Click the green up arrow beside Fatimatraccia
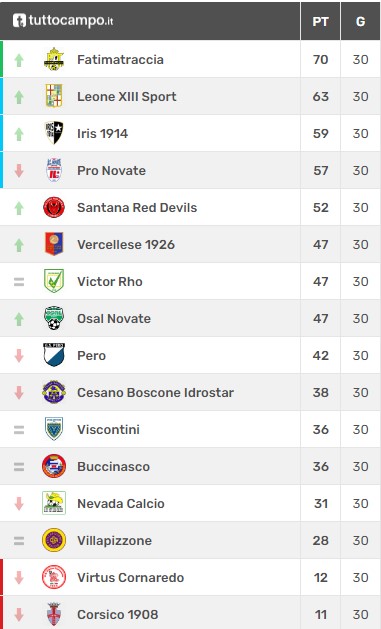This screenshot has height=629, width=381. (19, 60)
